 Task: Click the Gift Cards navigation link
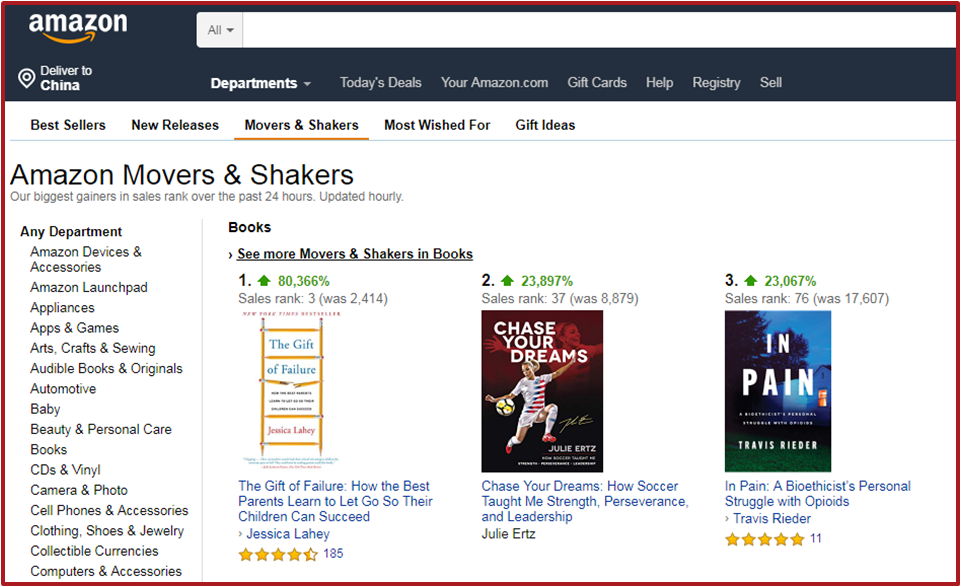(597, 83)
